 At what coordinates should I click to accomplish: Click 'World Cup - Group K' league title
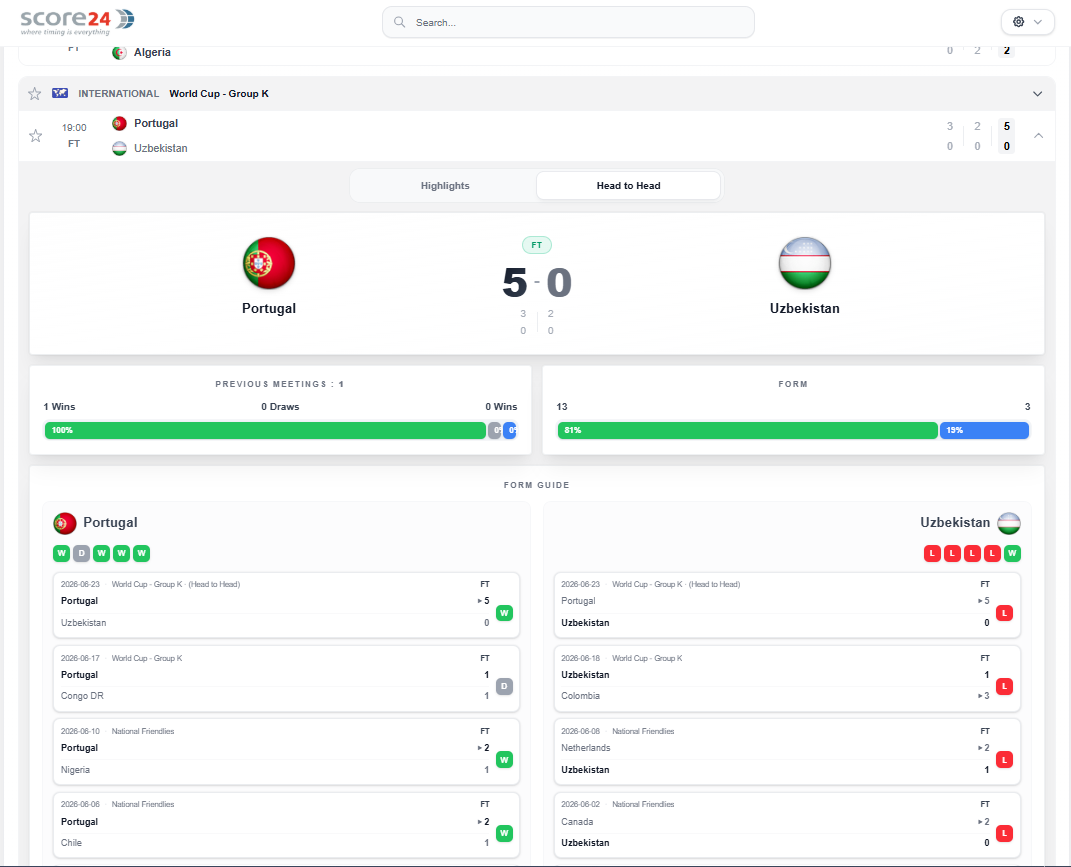[x=219, y=94]
